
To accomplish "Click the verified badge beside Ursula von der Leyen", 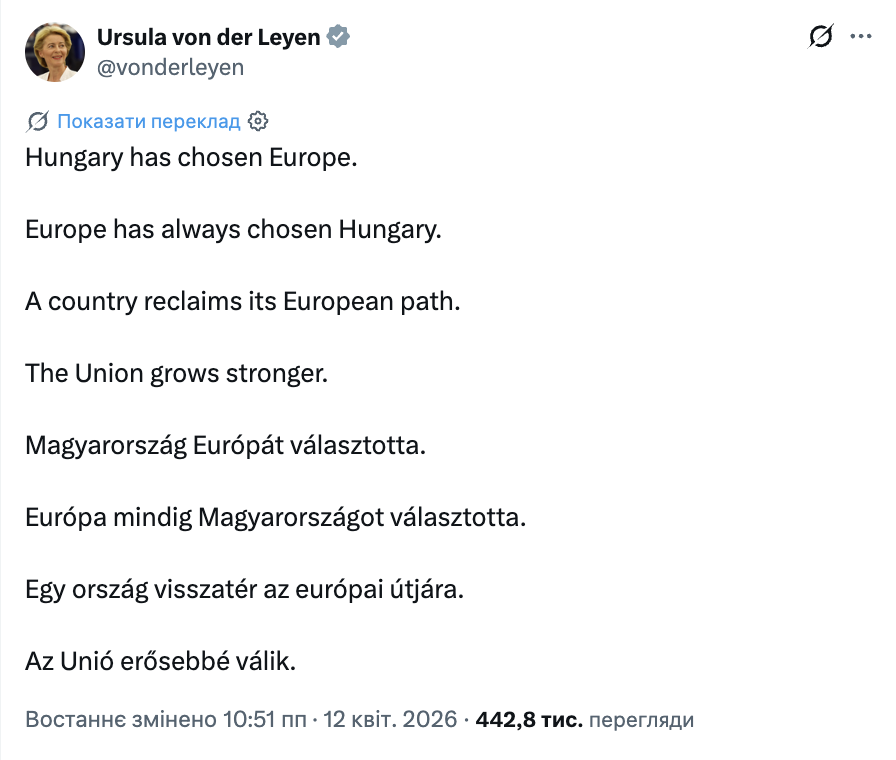I will point(338,36).
